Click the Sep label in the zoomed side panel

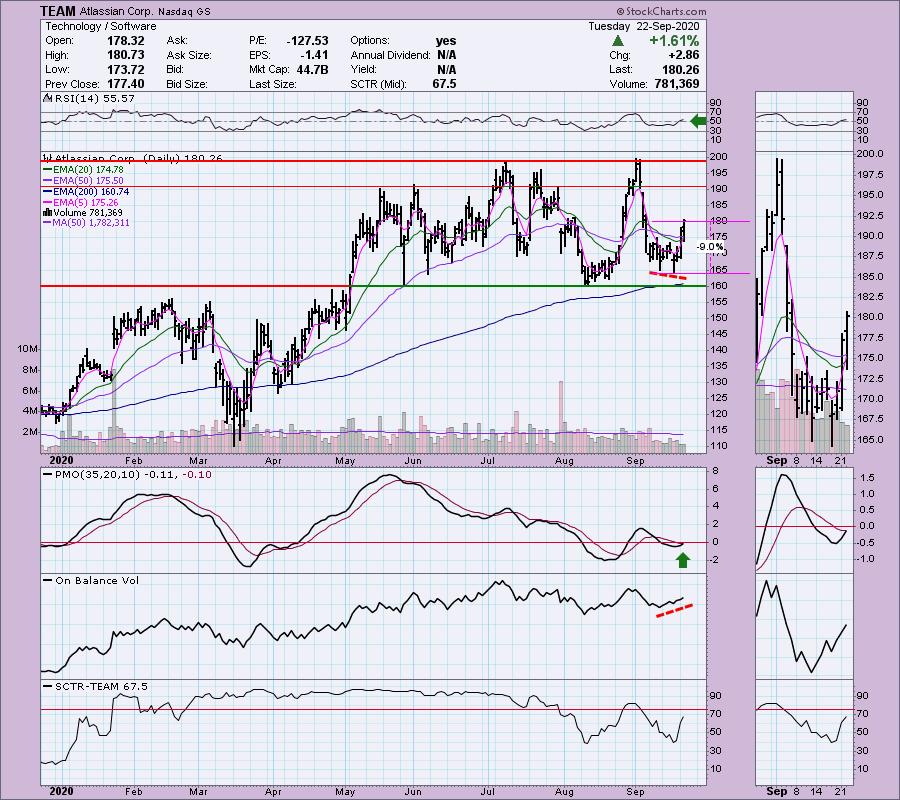tap(776, 460)
